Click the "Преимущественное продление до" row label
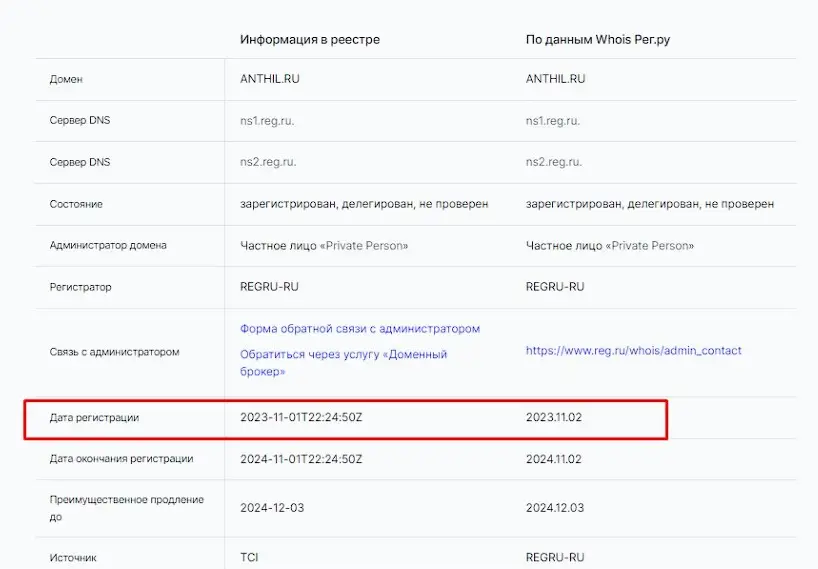The height and width of the screenshot is (569, 818). [x=126, y=508]
